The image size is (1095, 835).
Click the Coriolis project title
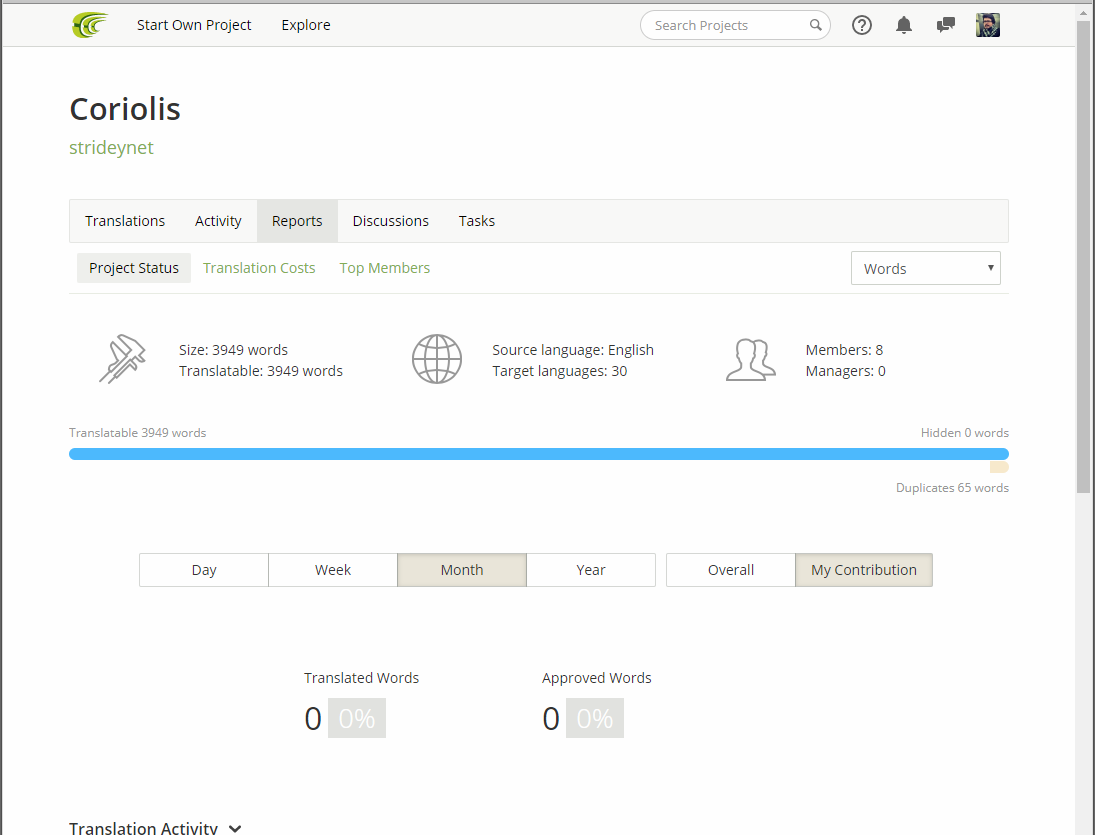pyautogui.click(x=125, y=109)
